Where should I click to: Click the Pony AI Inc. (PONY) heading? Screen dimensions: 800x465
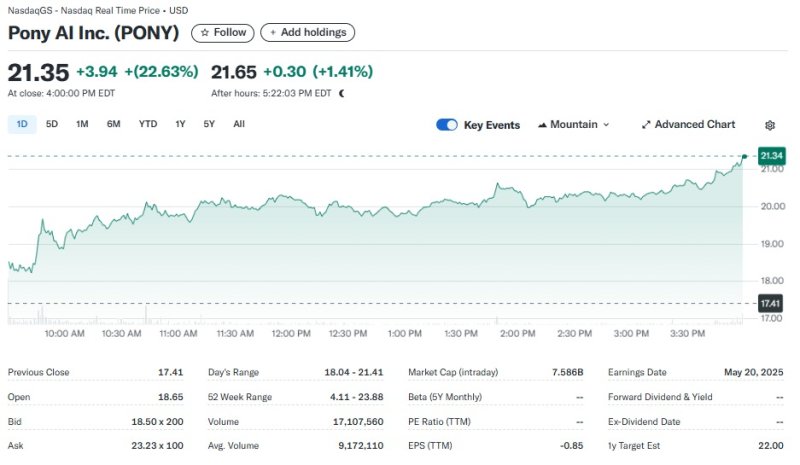click(93, 33)
